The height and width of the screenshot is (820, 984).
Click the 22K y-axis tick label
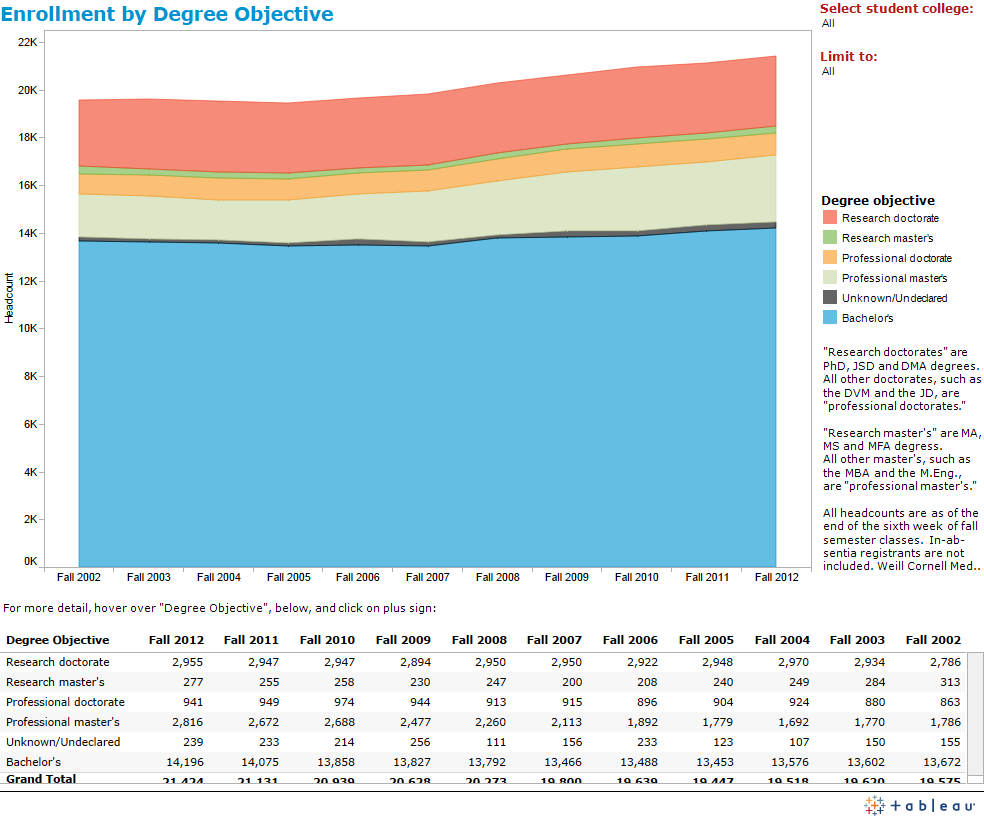pyautogui.click(x=28, y=42)
